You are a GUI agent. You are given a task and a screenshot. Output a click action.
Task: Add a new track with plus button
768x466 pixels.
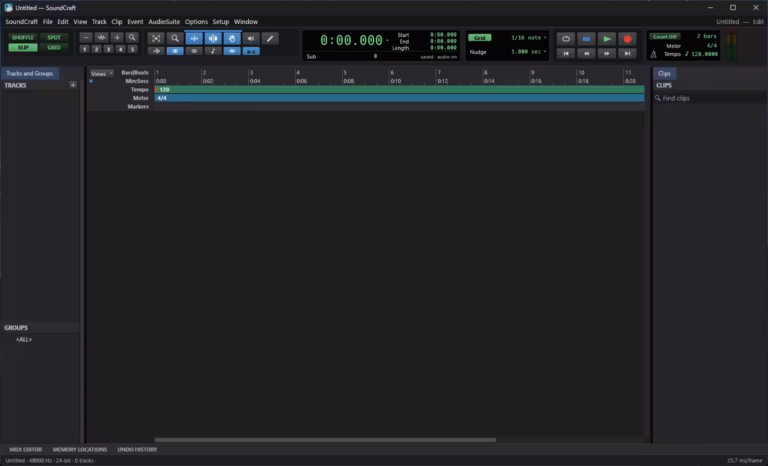pos(73,85)
